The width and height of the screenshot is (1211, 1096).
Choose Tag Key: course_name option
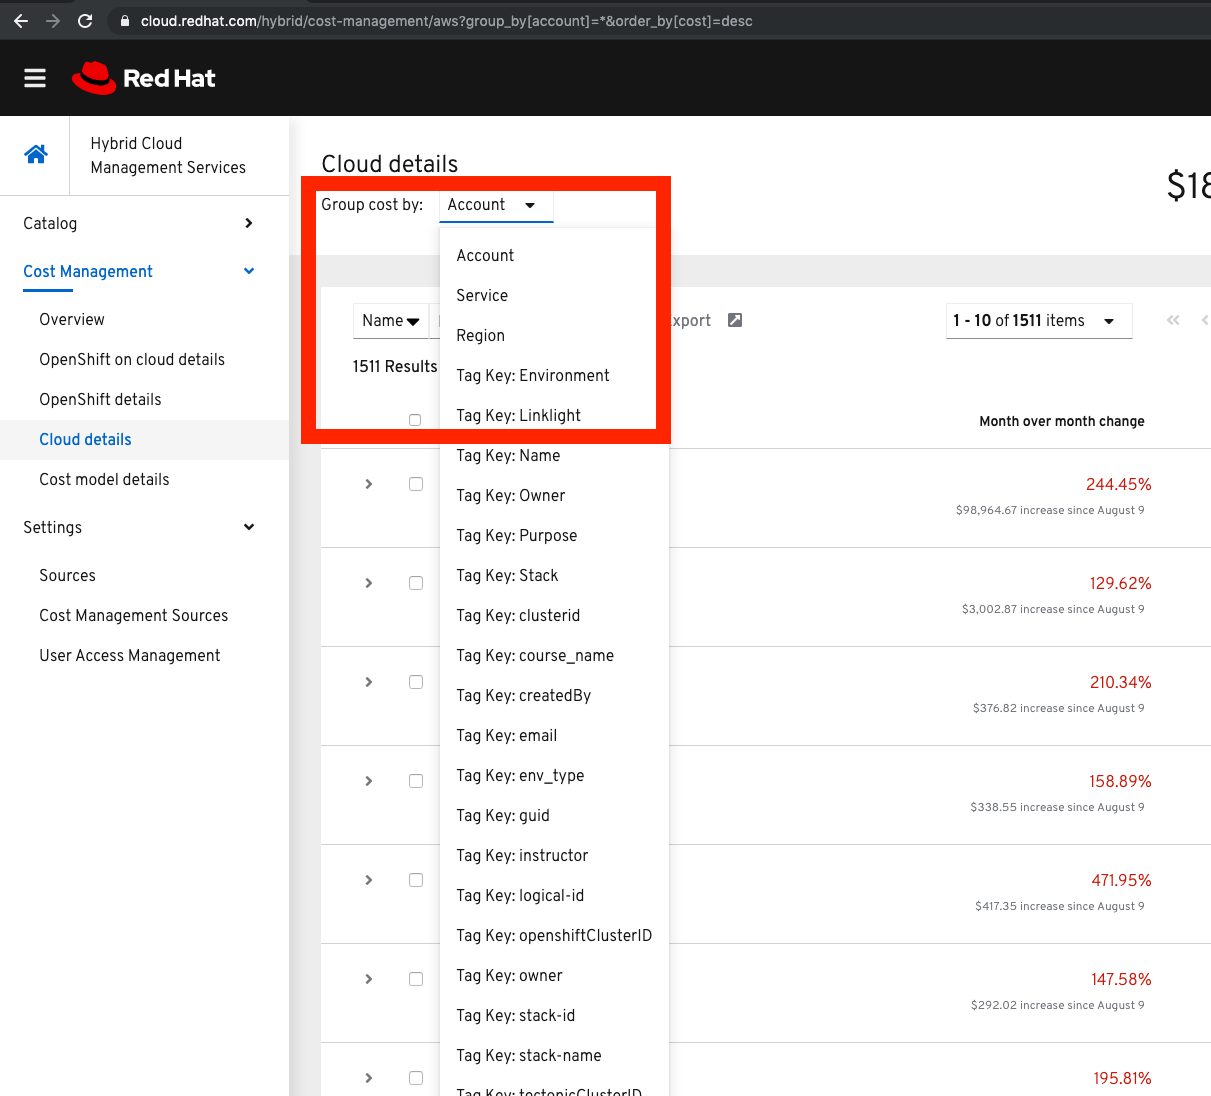pyautogui.click(x=554, y=656)
